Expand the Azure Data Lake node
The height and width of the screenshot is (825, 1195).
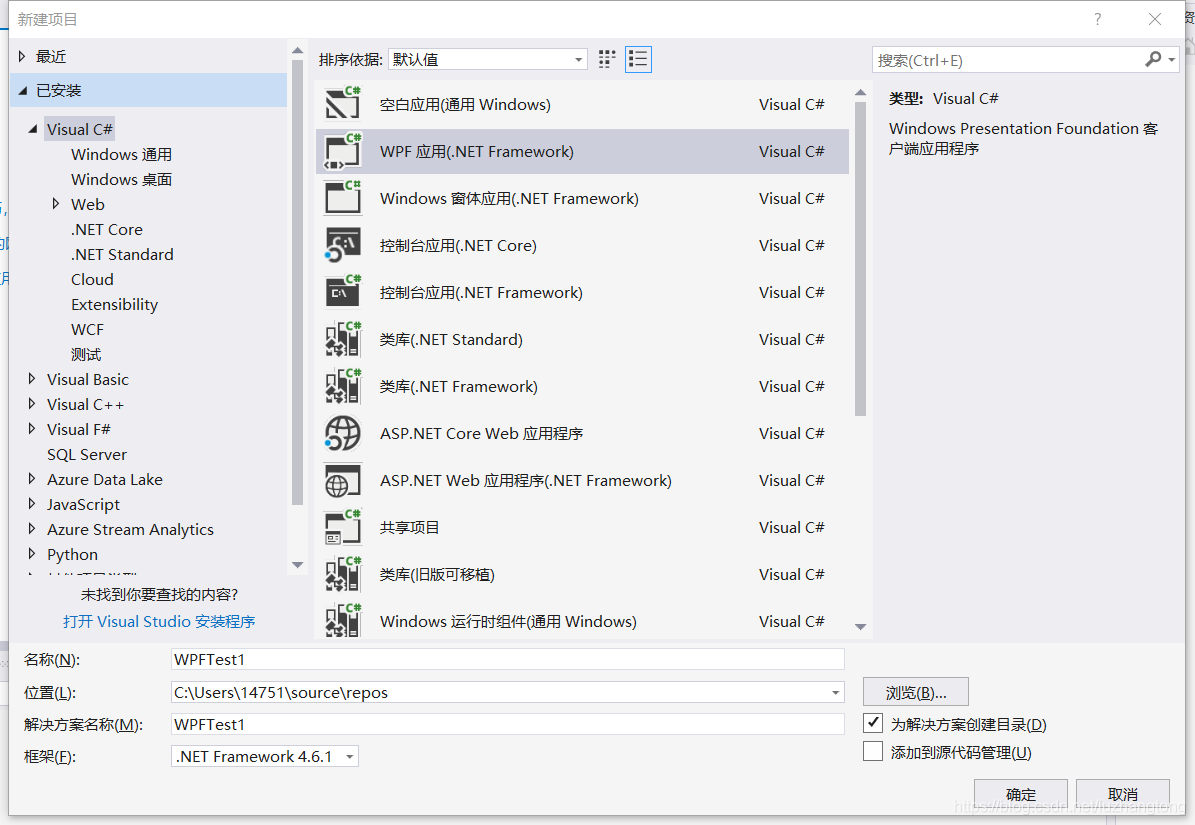(31, 478)
